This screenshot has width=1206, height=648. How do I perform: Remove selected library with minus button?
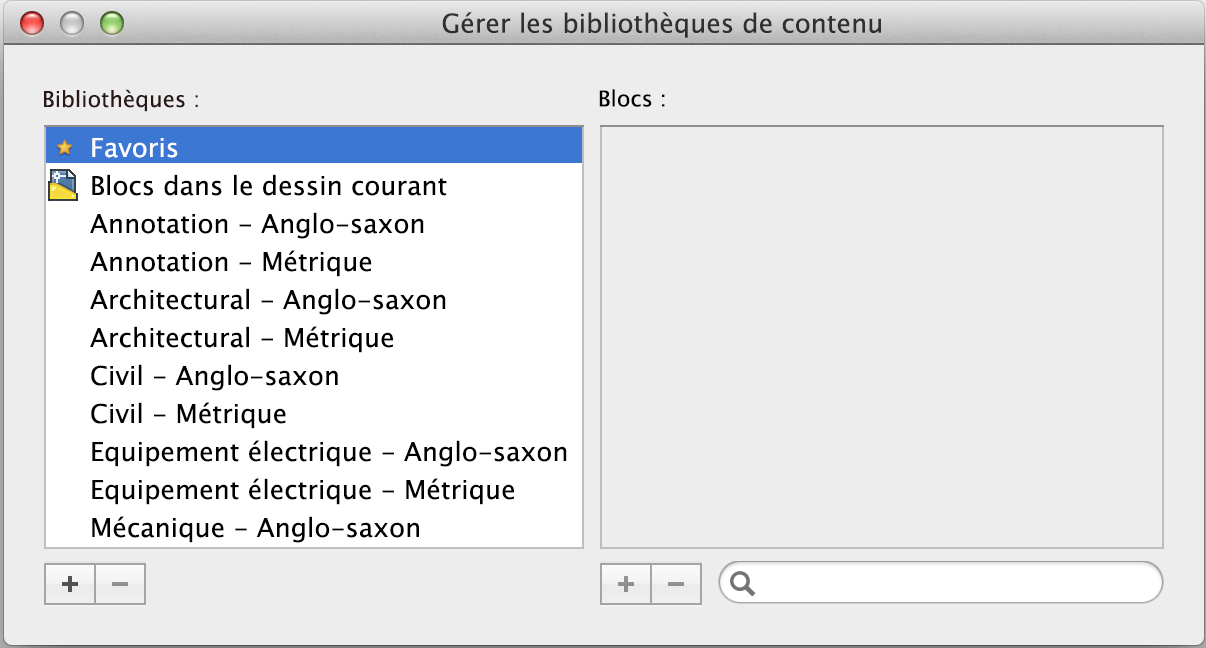pyautogui.click(x=120, y=585)
